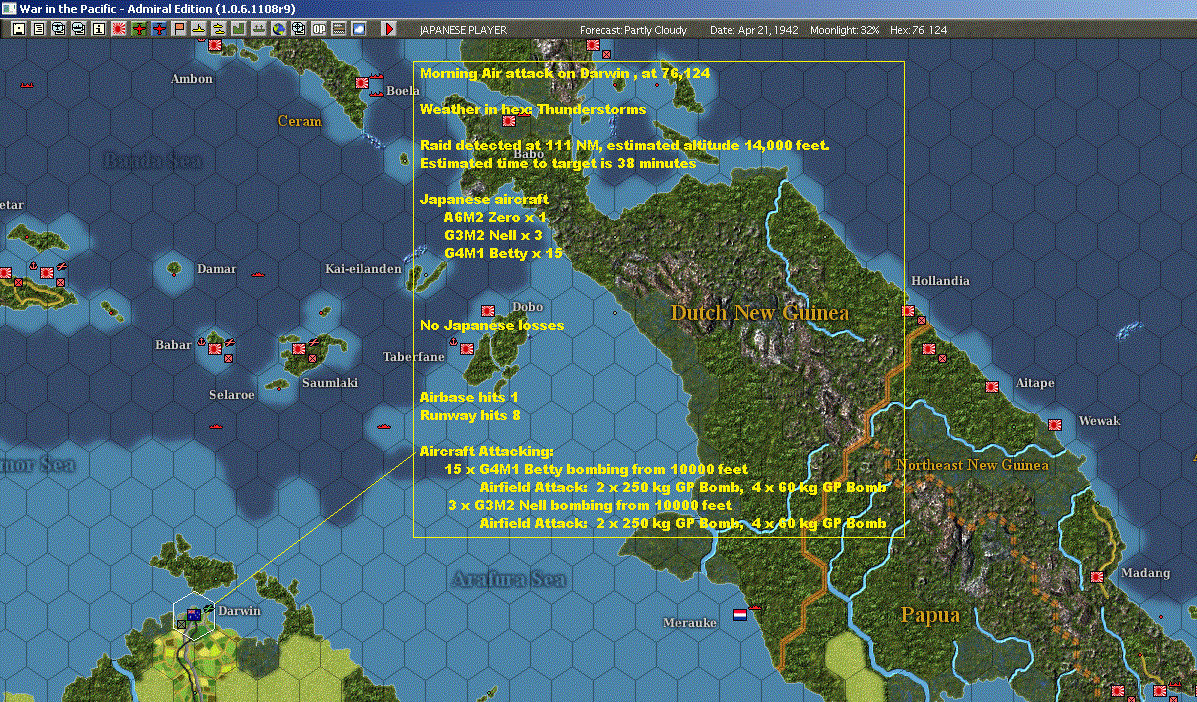Click the crosshair targeting toolbar icon

pyautogui.click(x=298, y=29)
